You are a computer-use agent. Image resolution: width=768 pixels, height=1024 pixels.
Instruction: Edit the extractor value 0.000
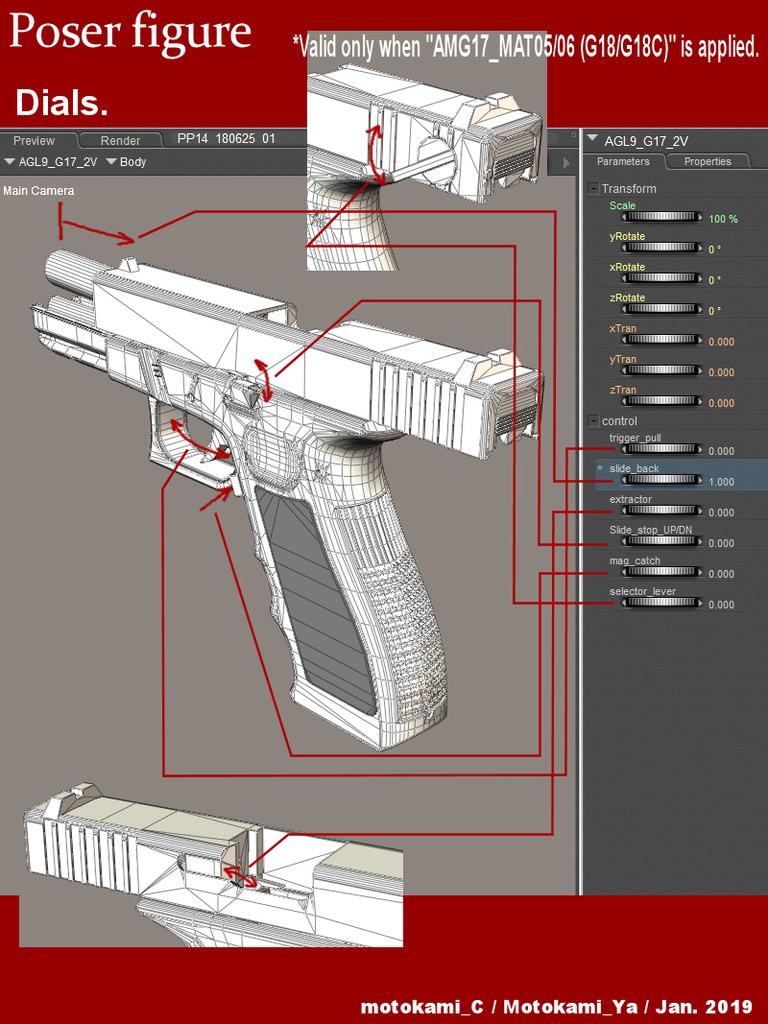point(721,513)
